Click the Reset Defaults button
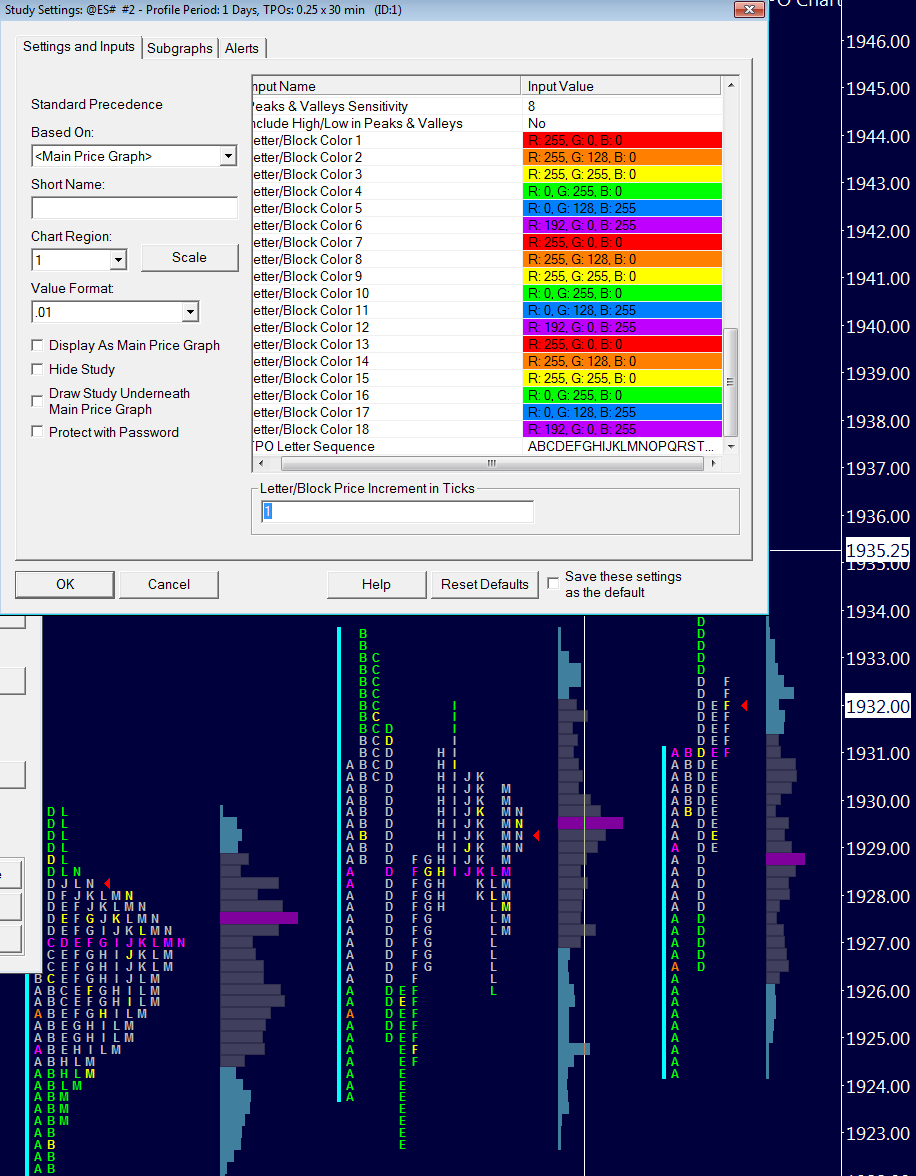Screen dimensions: 916x1176 point(484,584)
